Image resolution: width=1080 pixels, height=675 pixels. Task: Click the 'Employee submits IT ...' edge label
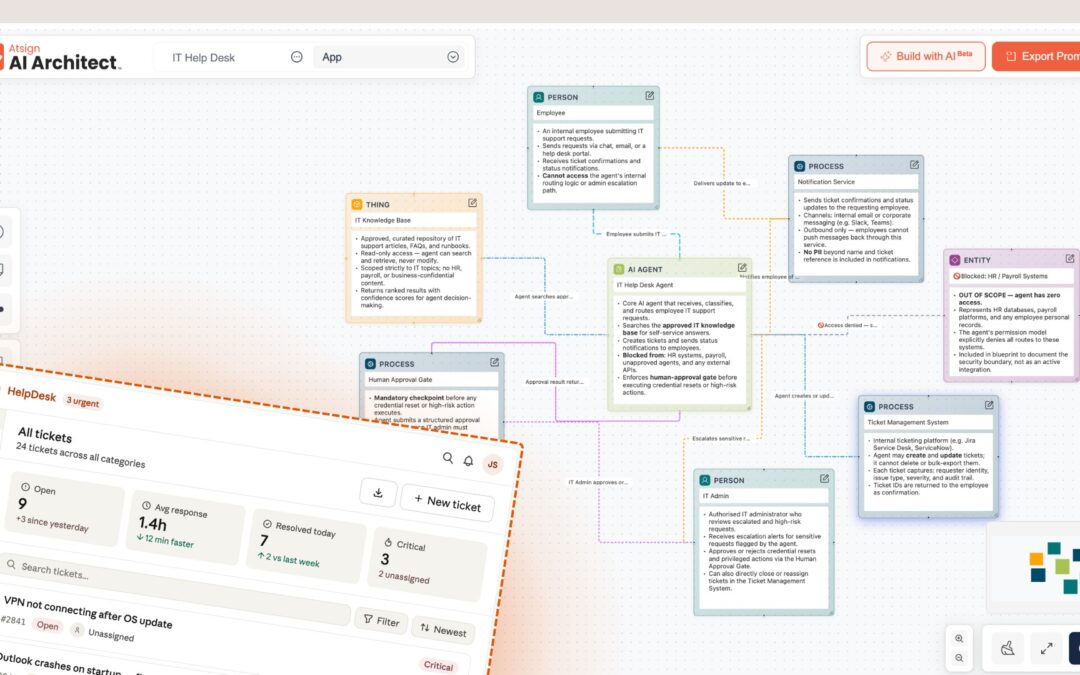636,234
